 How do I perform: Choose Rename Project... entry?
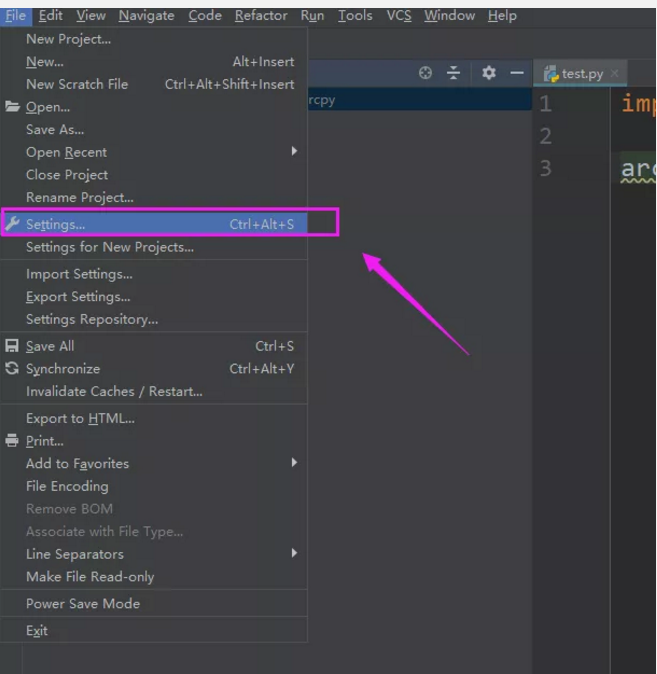click(x=154, y=197)
